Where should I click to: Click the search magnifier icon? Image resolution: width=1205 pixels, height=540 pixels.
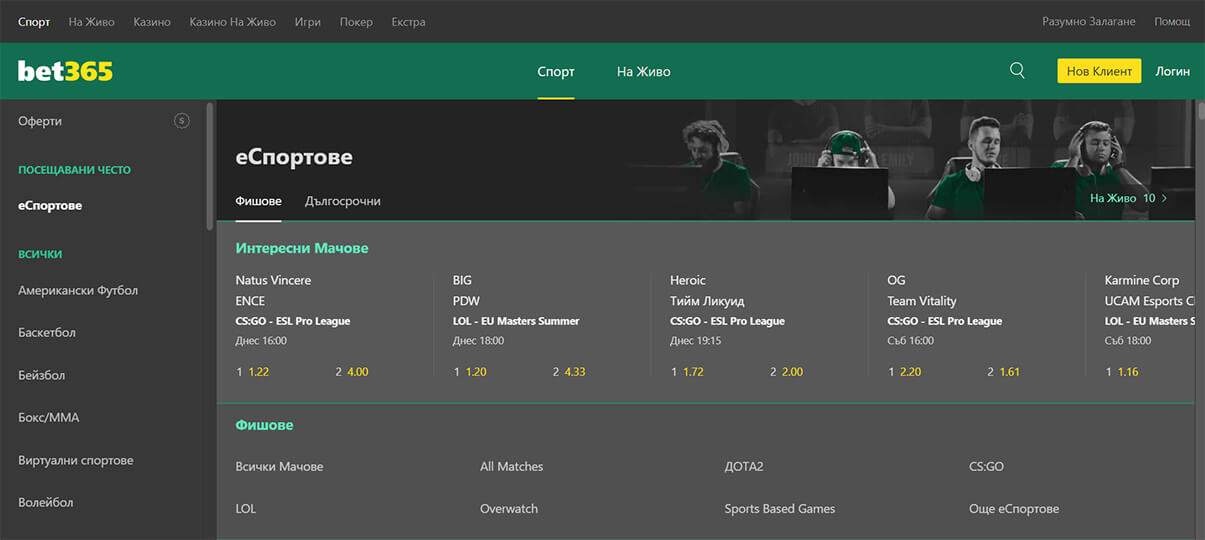(1017, 71)
